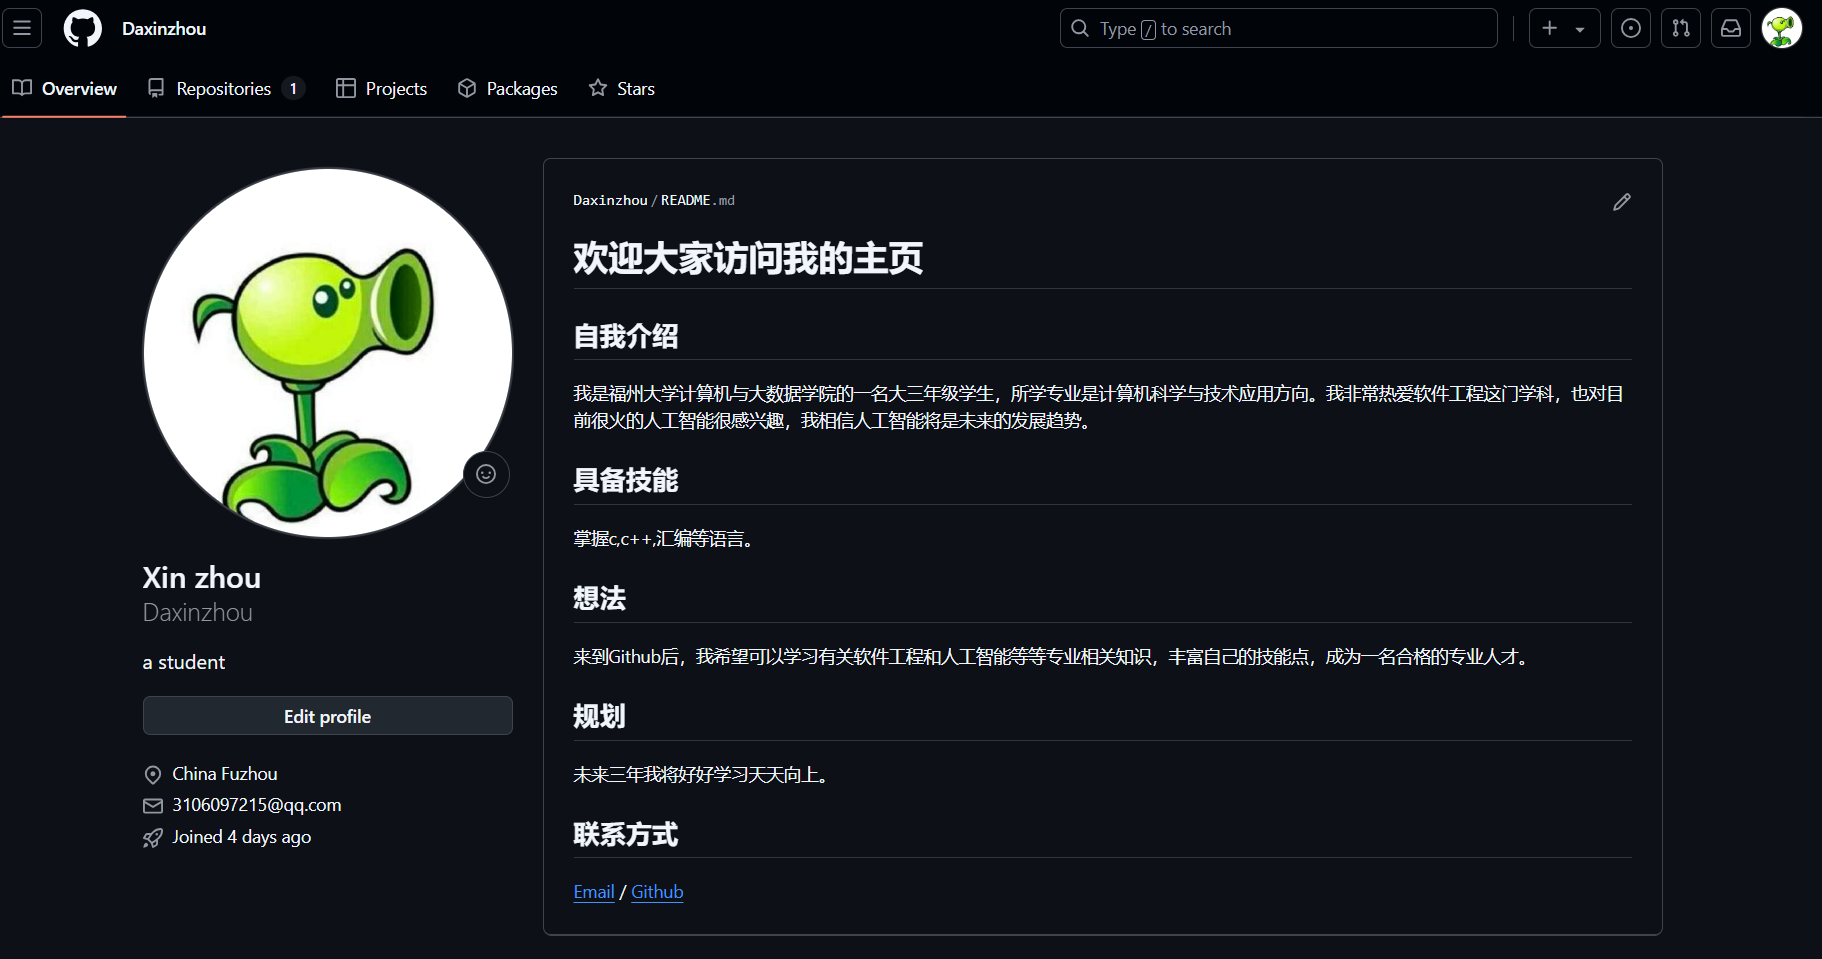Click the Daxinzhou username under profile name
The width and height of the screenshot is (1822, 959).
tap(198, 613)
